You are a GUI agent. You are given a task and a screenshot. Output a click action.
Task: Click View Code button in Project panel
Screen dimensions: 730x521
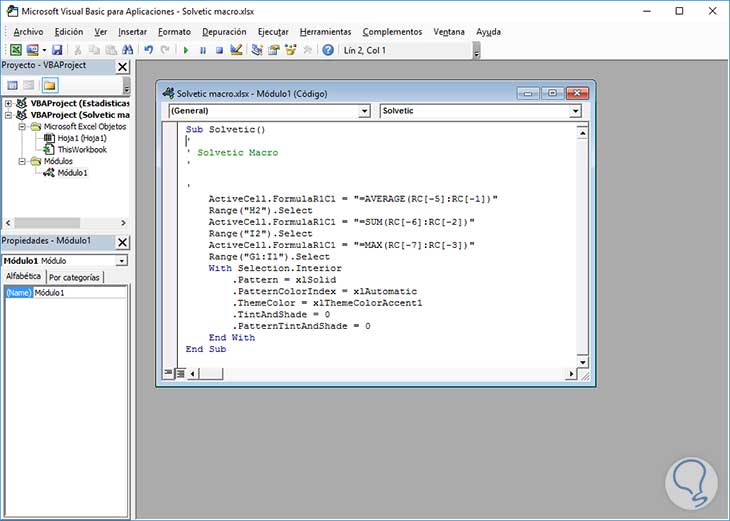click(x=12, y=85)
